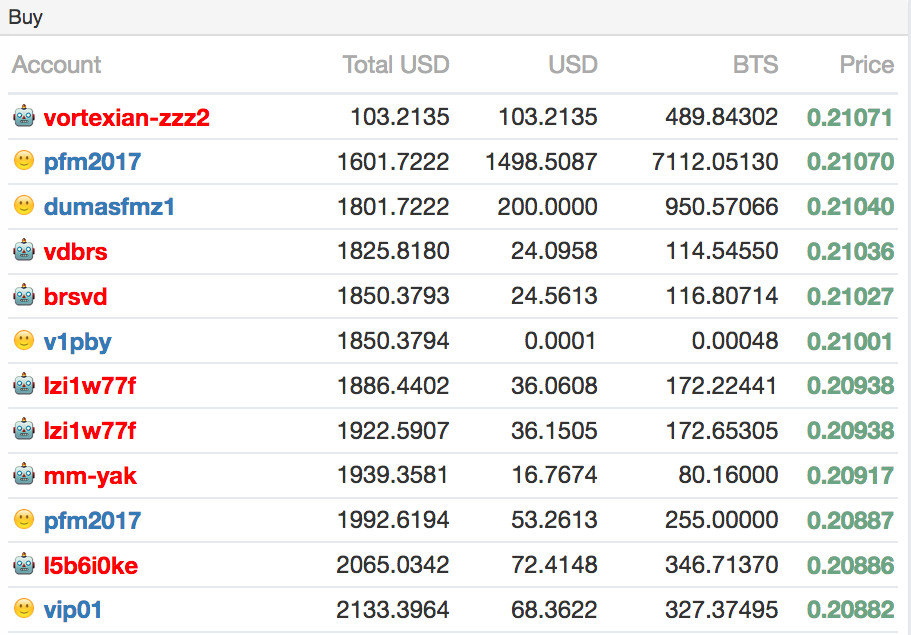Click the USD value 200.0000
This screenshot has height=635, width=911.
[x=547, y=207]
